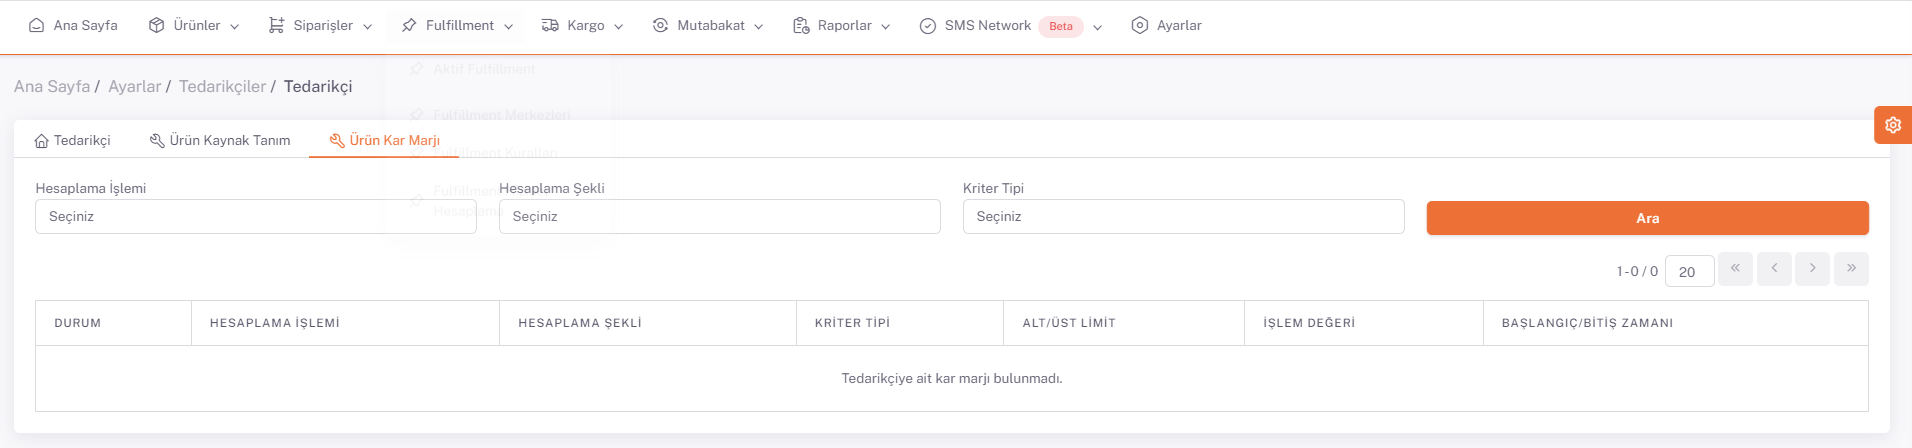This screenshot has height=448, width=1912.
Task: Expand the Kriter Tipi select box
Action: click(1183, 217)
